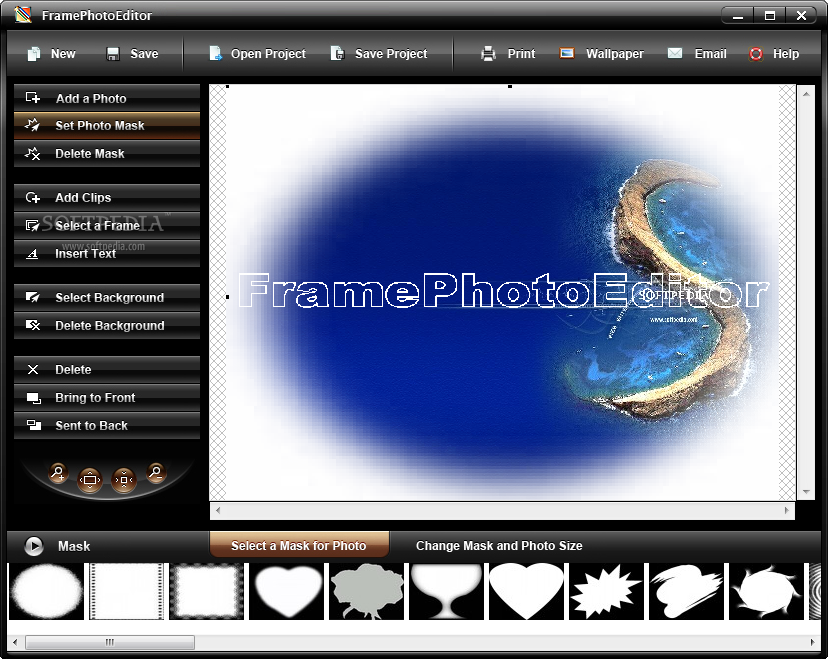This screenshot has height=659, width=828.
Task: Click the actual size round icon
Action: click(x=124, y=480)
